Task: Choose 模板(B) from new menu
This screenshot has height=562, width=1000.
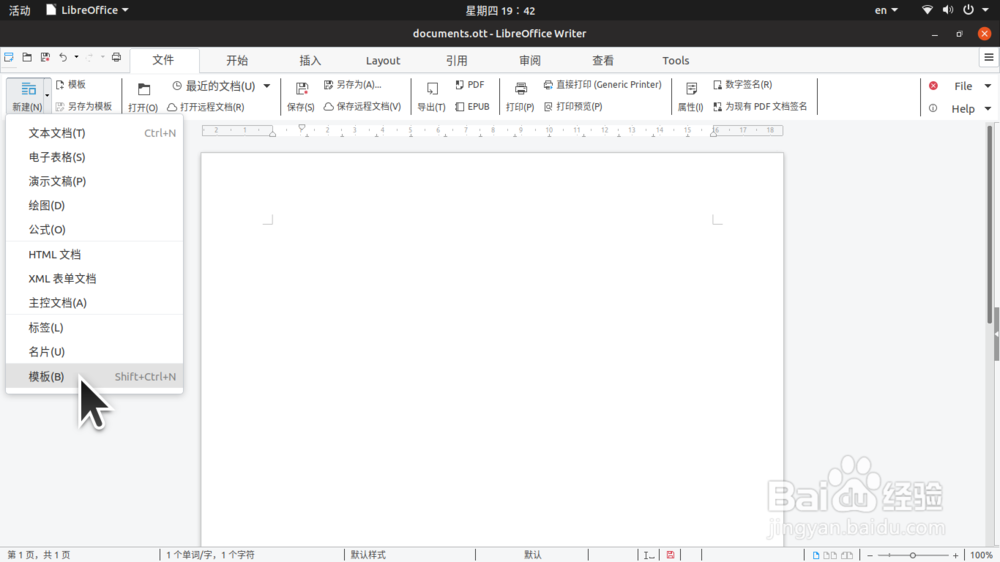Action: pyautogui.click(x=94, y=376)
